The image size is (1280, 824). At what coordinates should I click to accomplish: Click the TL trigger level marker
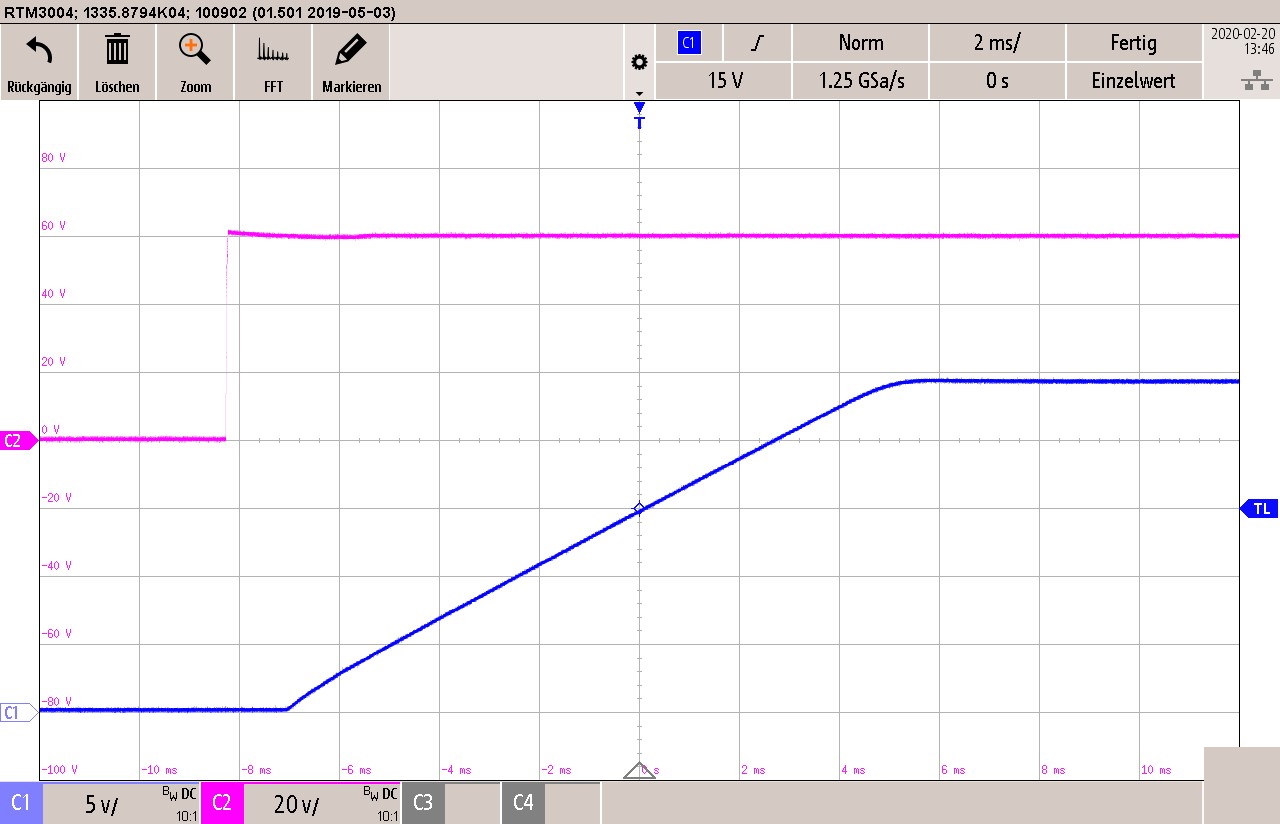click(x=1259, y=509)
